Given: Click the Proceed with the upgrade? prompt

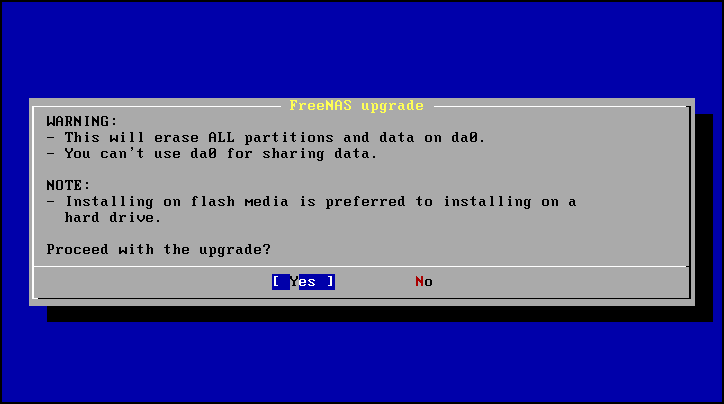Looking at the screenshot, I should click(x=158, y=250).
